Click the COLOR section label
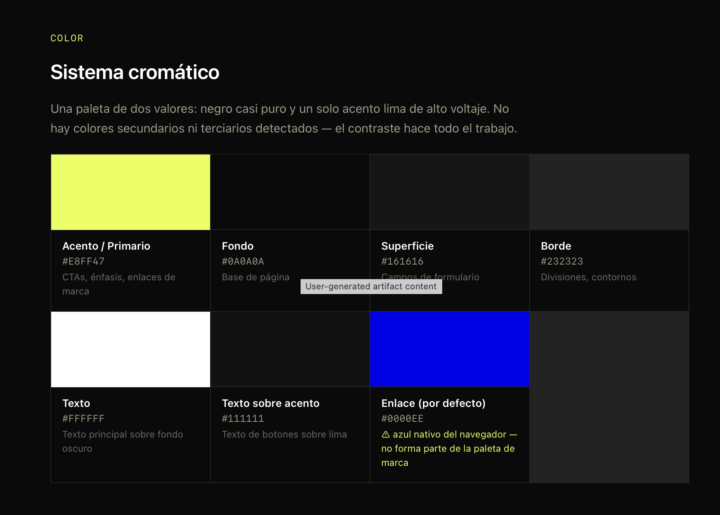Screen dimensions: 720x515 67,38
